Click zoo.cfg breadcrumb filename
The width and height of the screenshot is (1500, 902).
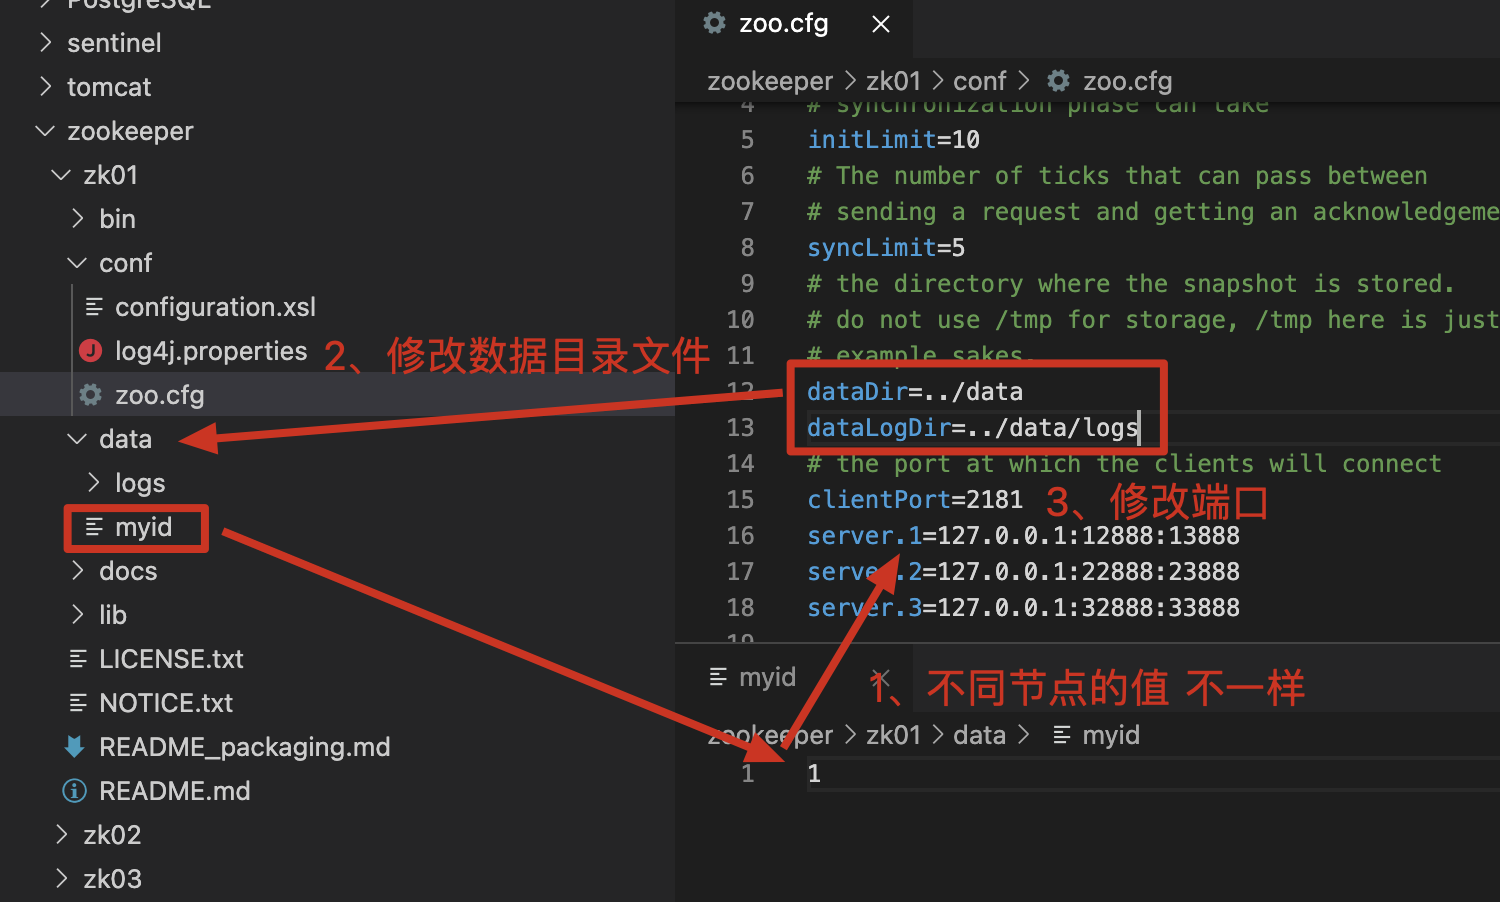[x=1127, y=81]
